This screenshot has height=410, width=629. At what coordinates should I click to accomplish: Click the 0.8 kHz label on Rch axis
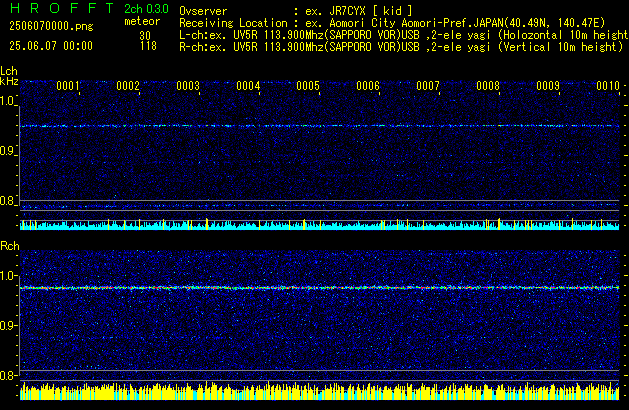point(8,375)
